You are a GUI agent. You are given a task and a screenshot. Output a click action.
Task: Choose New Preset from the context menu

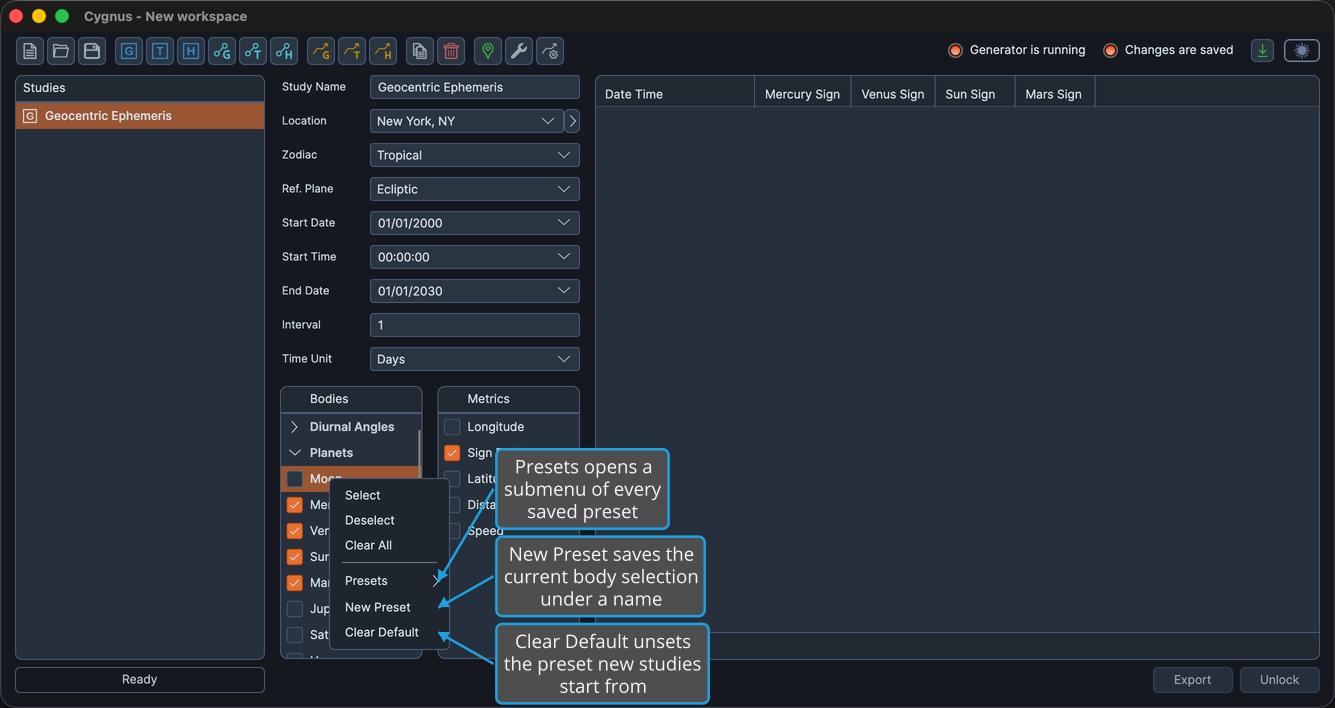tap(389, 607)
